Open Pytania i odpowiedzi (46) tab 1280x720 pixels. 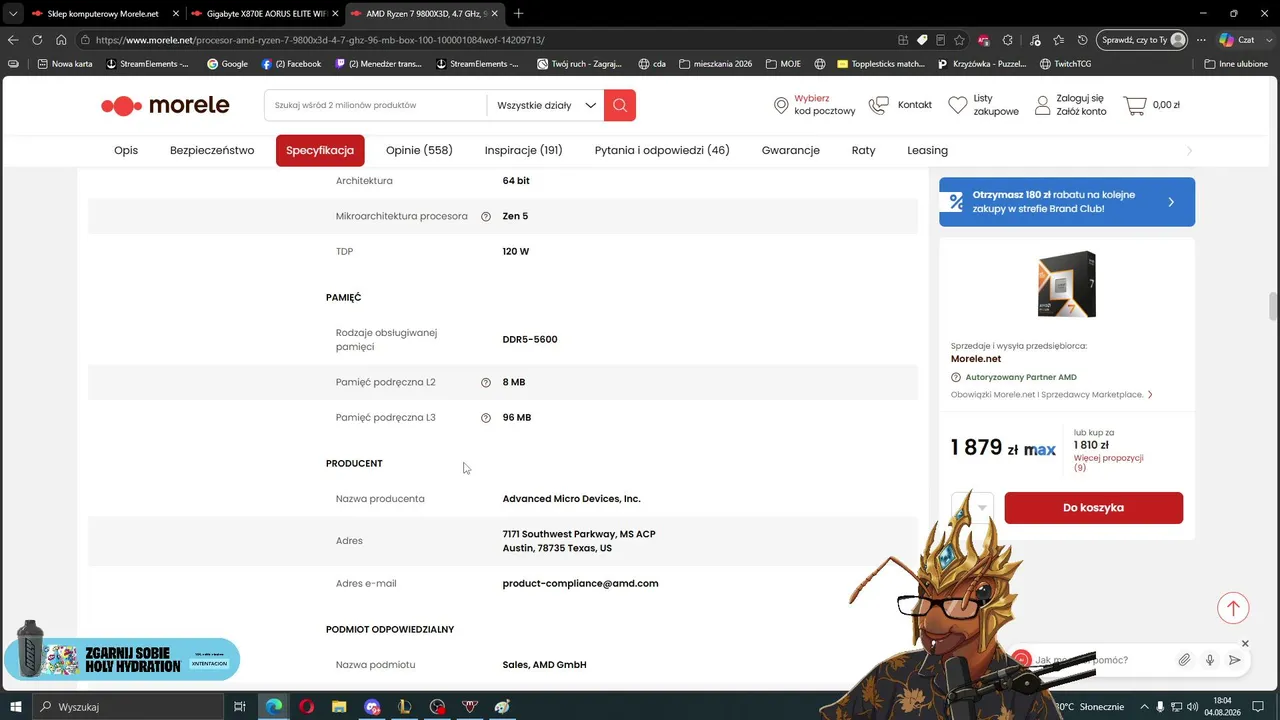coord(662,150)
